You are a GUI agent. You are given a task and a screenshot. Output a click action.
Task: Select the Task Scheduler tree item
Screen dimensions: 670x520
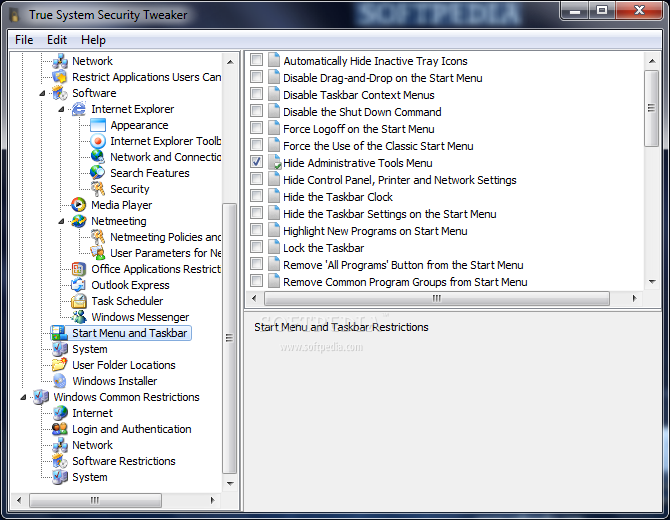[x=127, y=301]
